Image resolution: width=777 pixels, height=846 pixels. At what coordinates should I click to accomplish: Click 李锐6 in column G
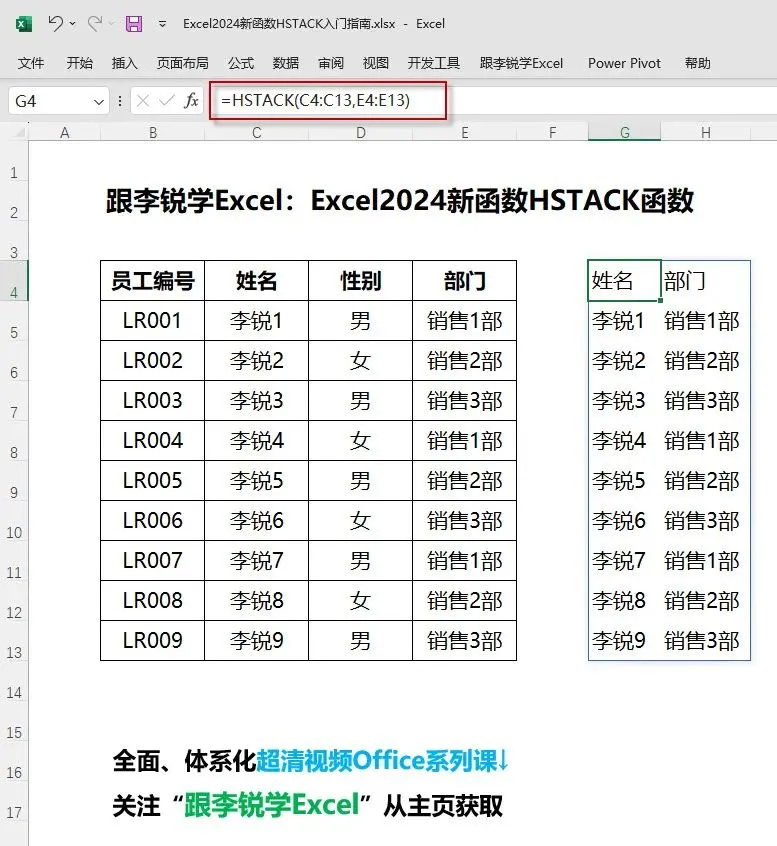[x=624, y=521]
